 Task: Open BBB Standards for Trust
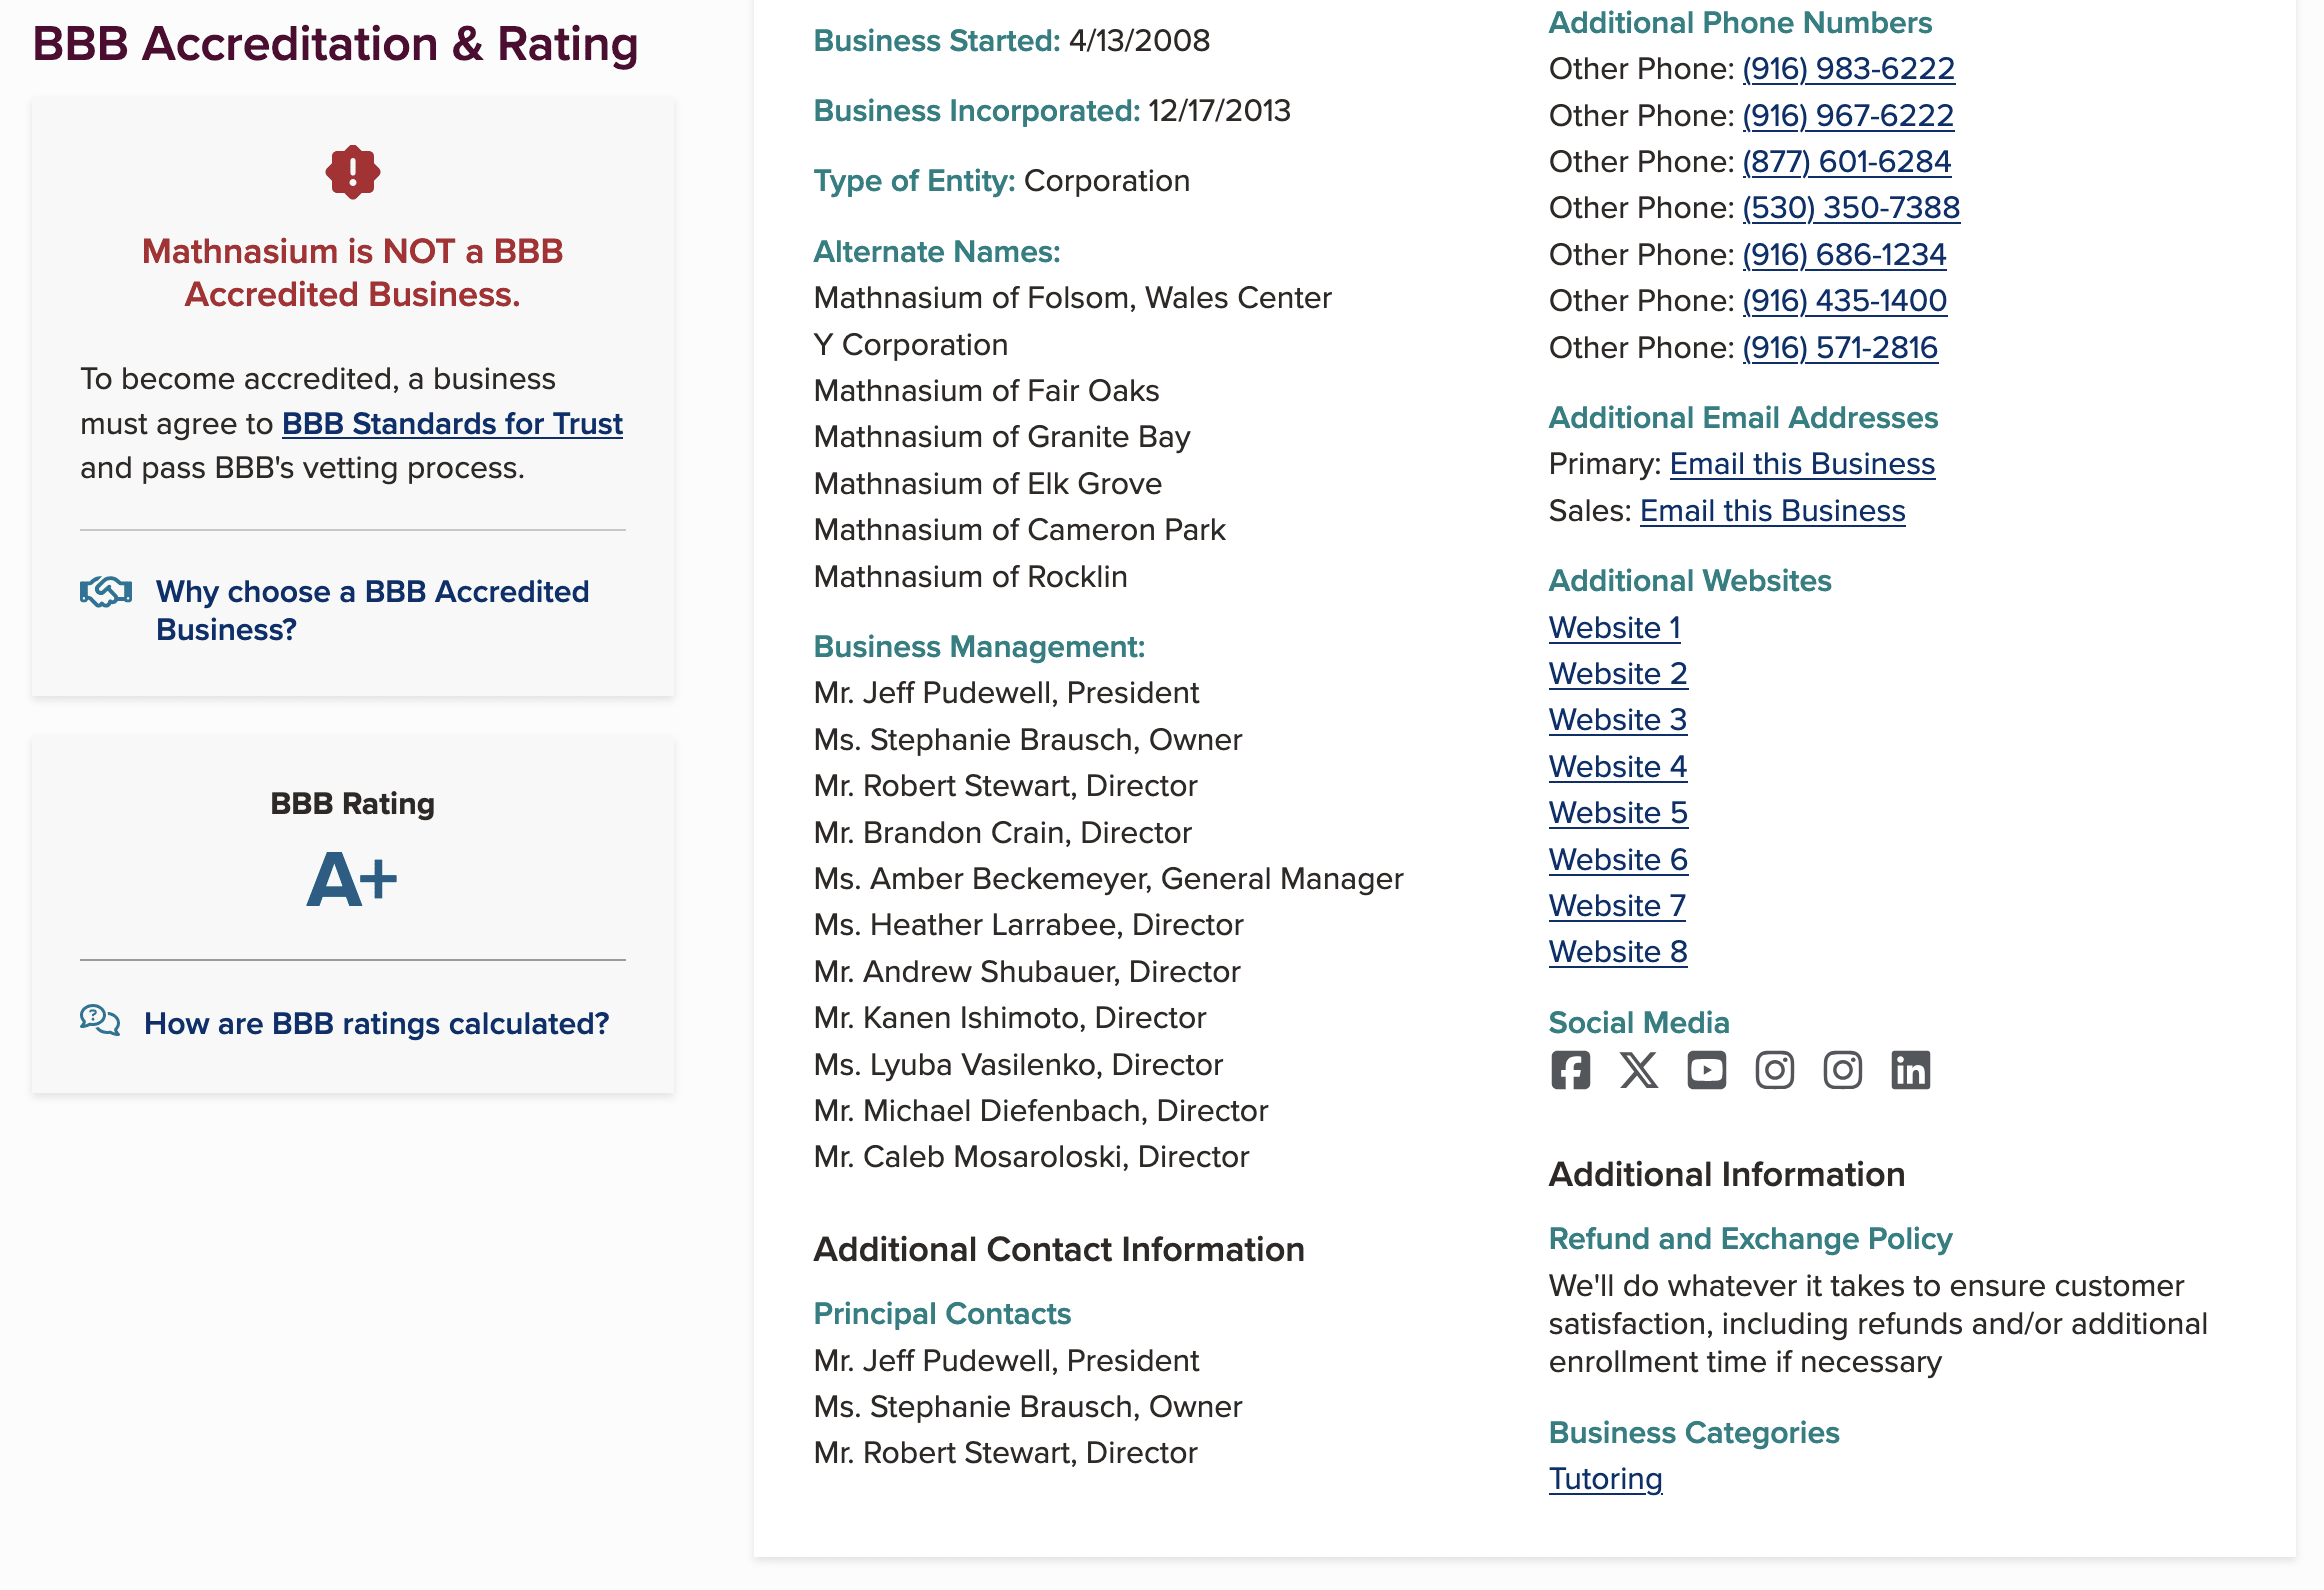452,424
